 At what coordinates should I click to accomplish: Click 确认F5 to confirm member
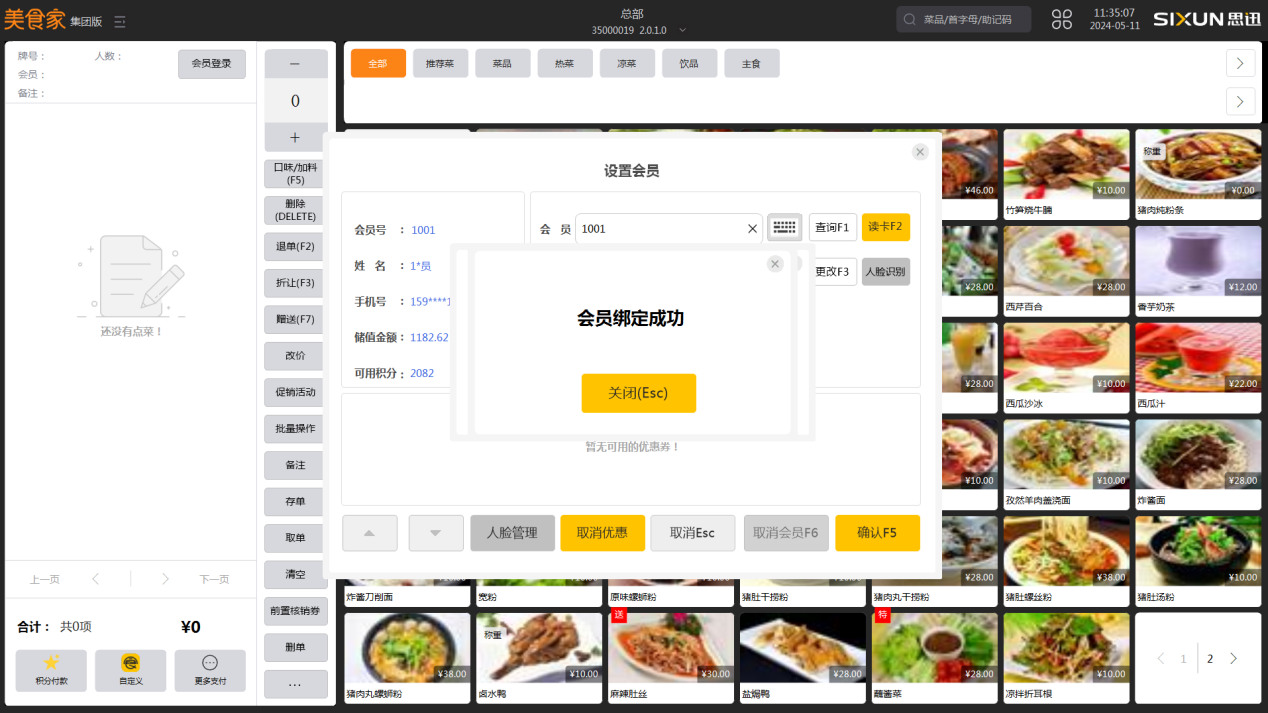point(877,533)
